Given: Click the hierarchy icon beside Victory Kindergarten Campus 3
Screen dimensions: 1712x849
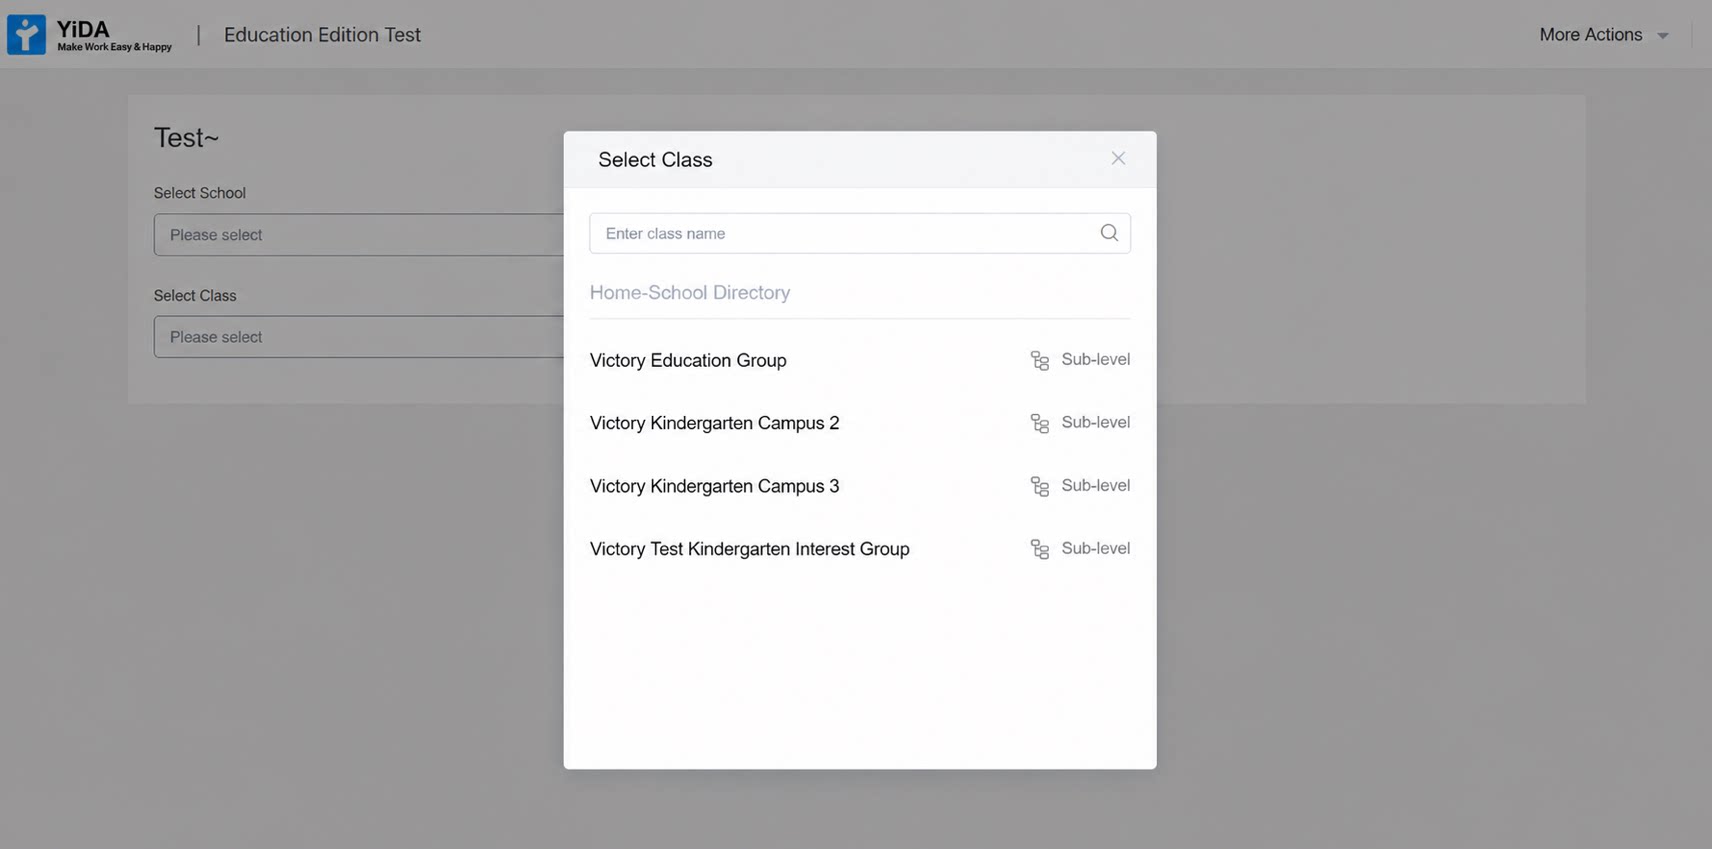Looking at the screenshot, I should tap(1040, 486).
